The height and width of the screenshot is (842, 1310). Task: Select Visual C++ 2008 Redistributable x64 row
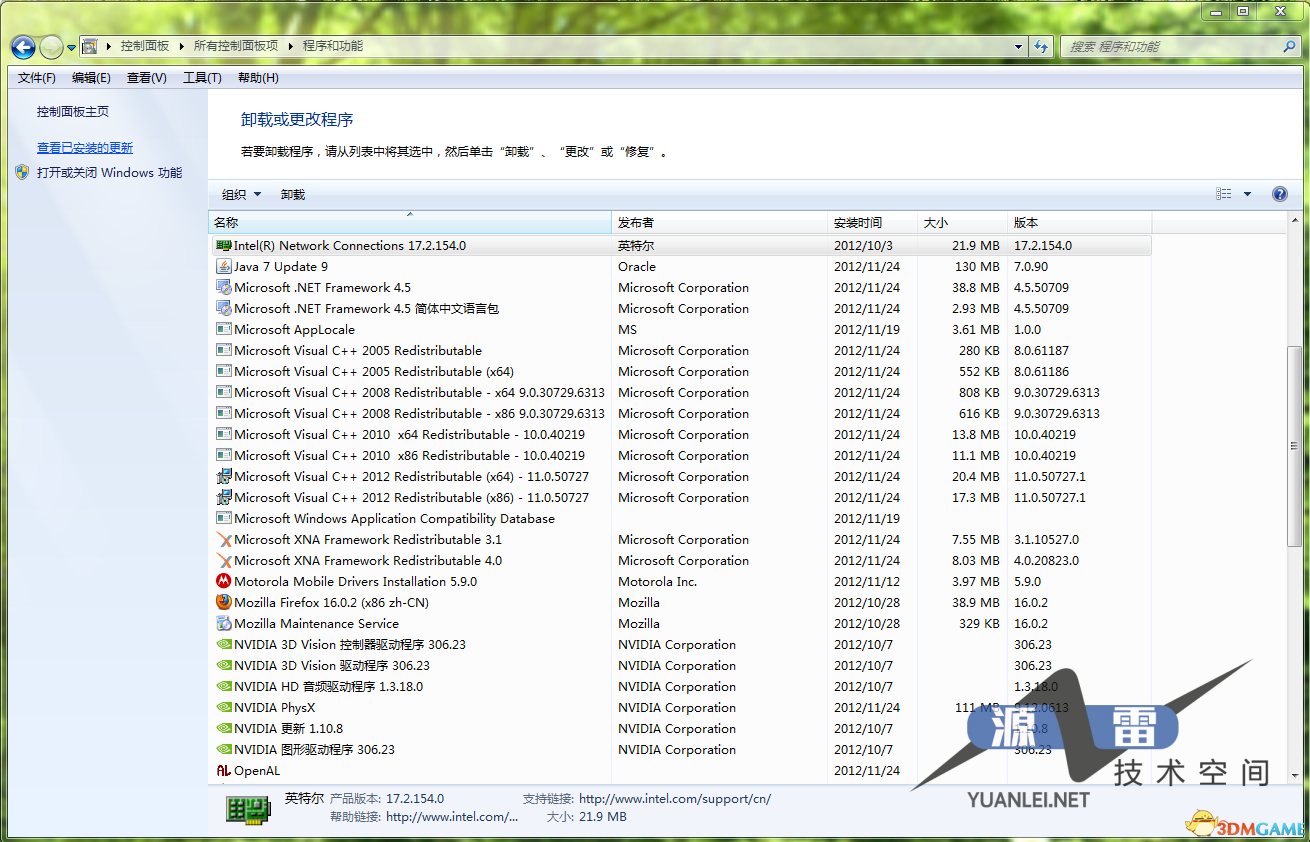(680, 393)
